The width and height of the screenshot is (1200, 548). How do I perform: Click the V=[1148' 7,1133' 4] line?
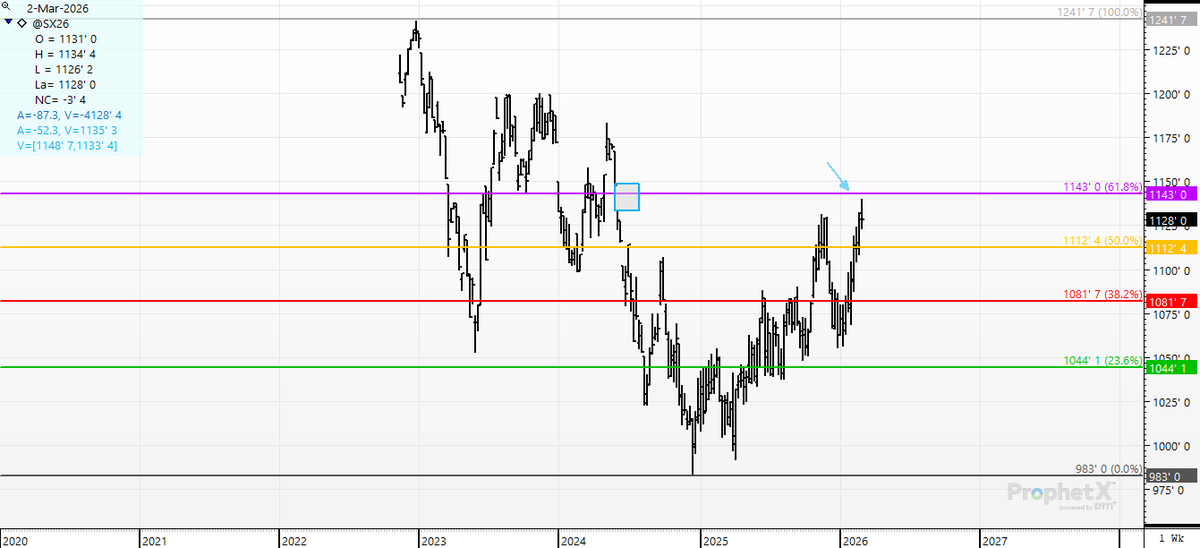point(67,146)
